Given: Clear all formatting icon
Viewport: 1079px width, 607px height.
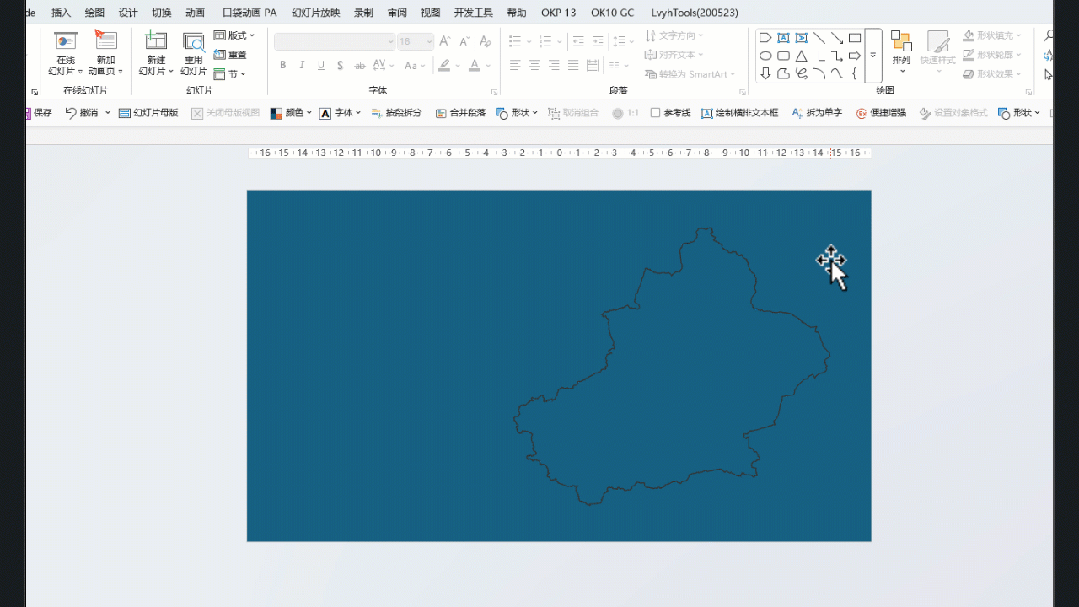Looking at the screenshot, I should click(485, 41).
